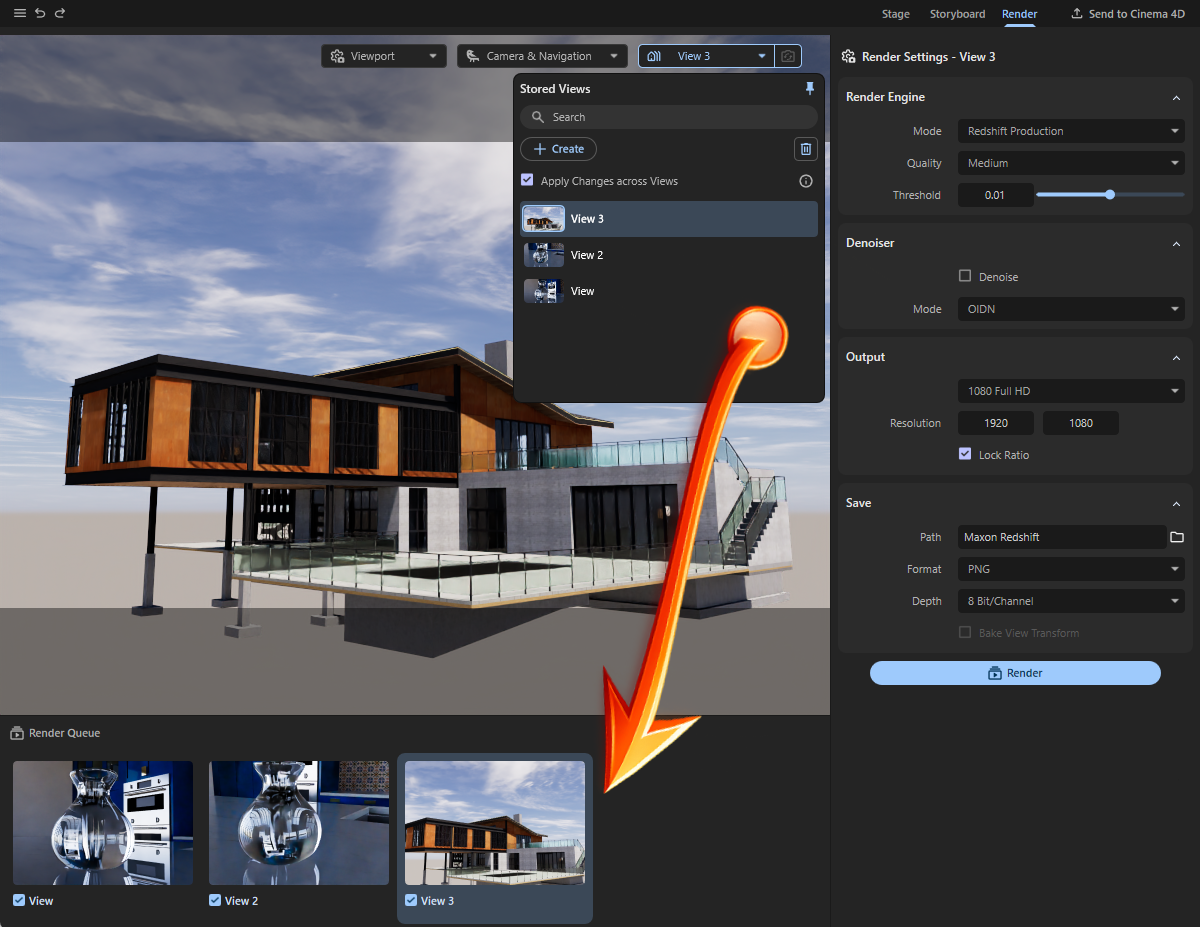Browse for save path with folder icon
Image resolution: width=1200 pixels, height=927 pixels.
1177,537
